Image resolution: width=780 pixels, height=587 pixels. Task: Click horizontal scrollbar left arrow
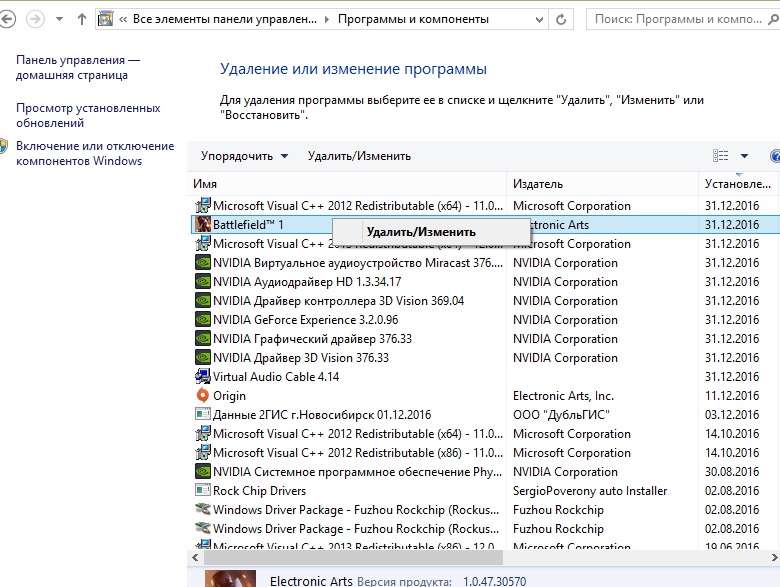click(x=195, y=558)
